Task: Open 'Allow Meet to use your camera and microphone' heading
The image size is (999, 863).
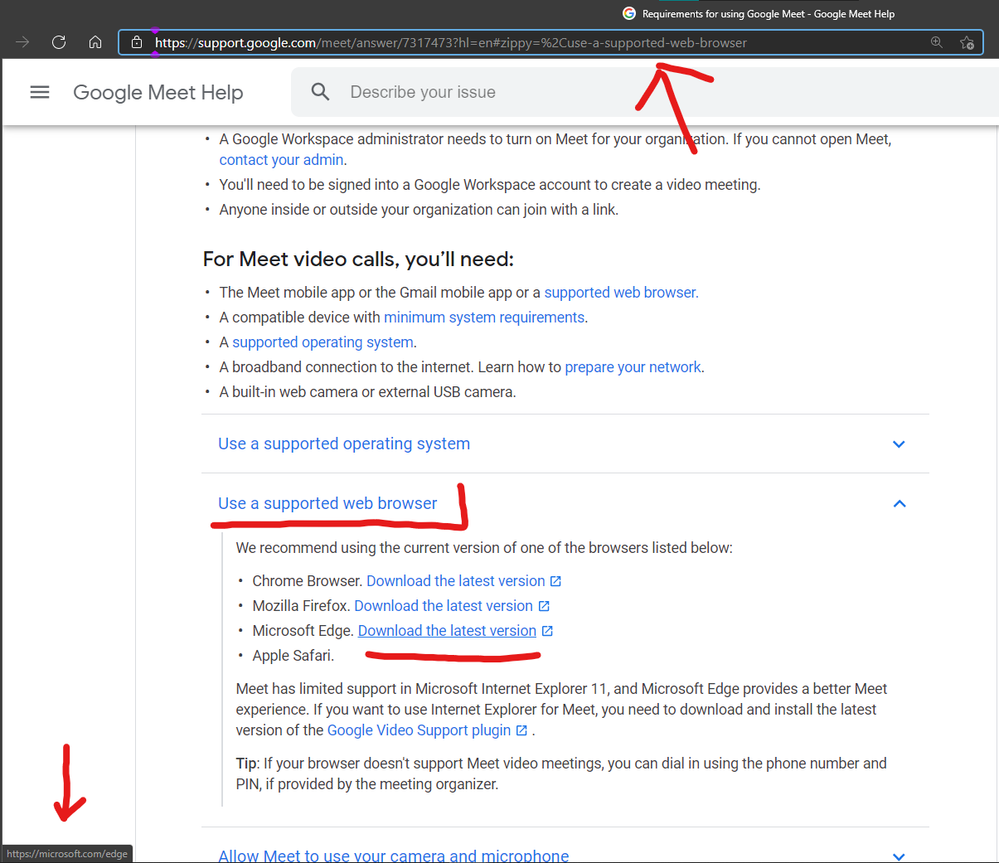Action: (393, 855)
